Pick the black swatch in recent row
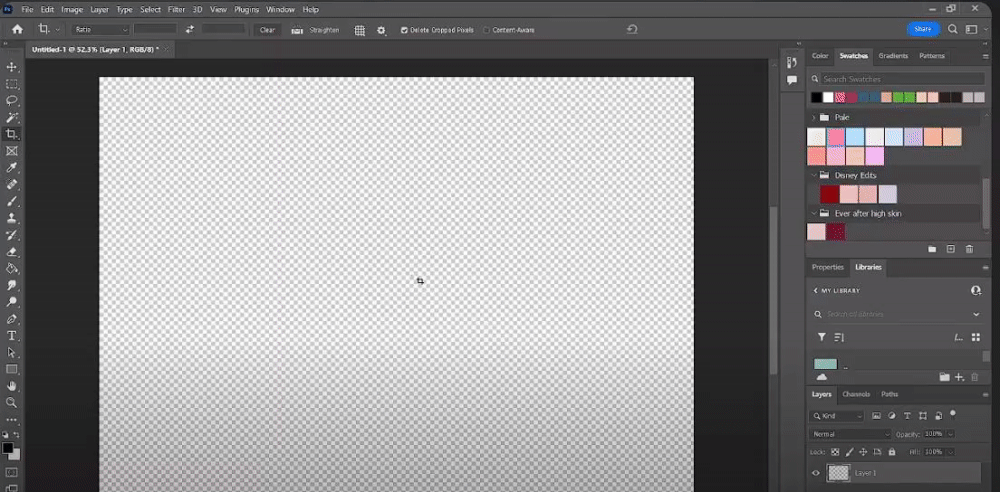 pos(816,98)
